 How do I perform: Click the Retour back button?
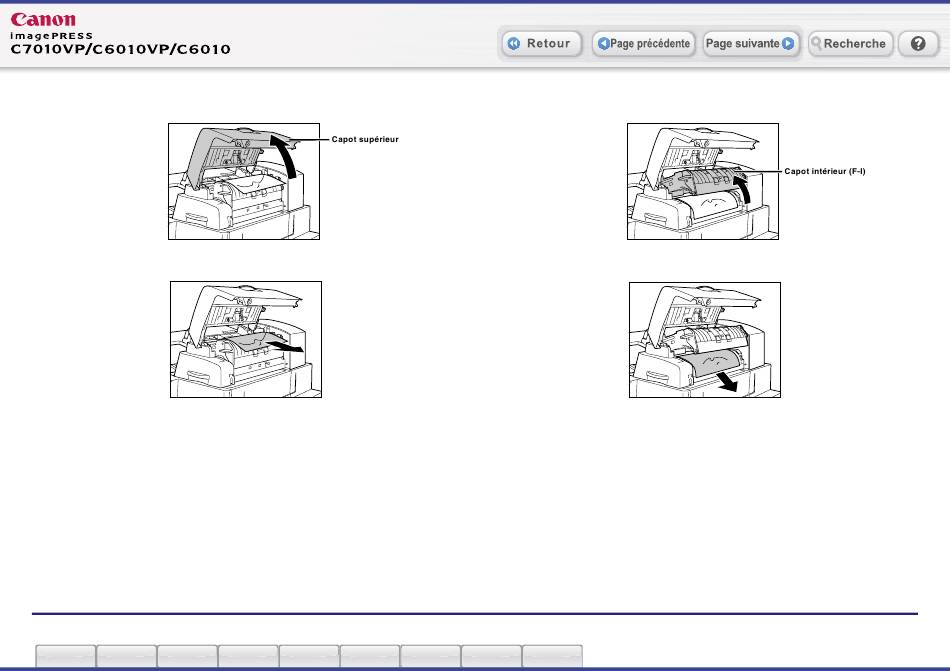point(541,44)
